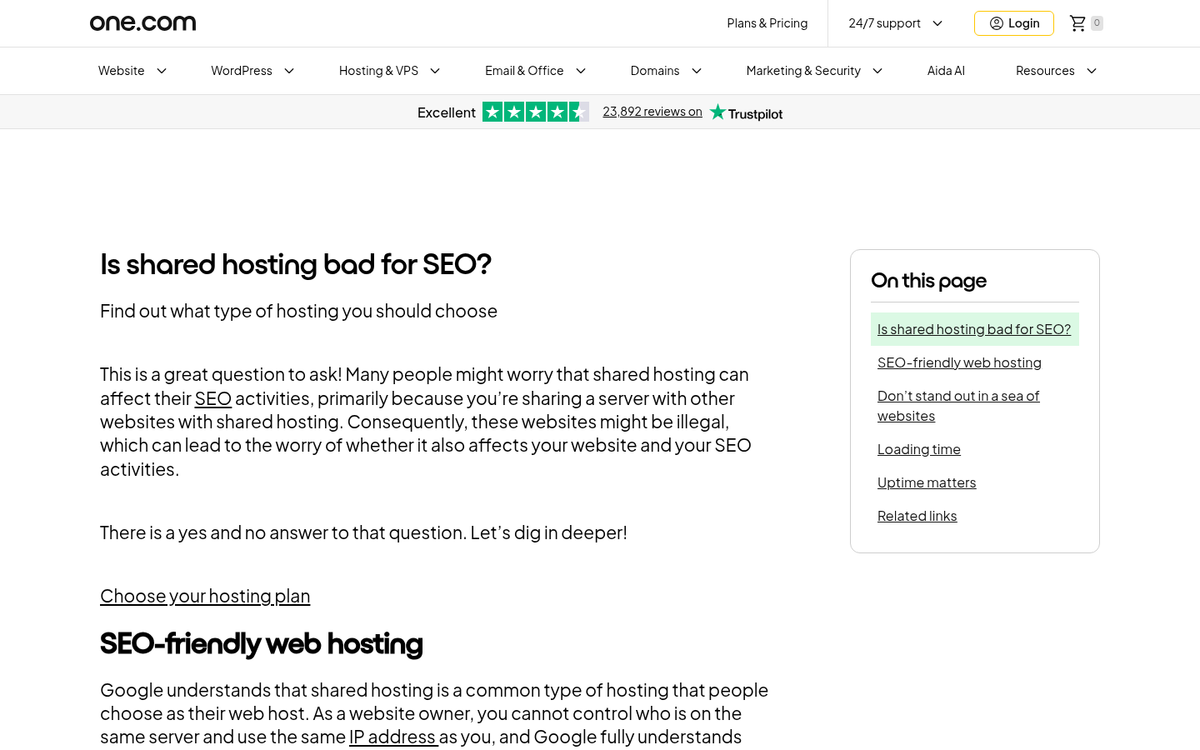
Task: Open the shopping cart
Action: click(1077, 22)
